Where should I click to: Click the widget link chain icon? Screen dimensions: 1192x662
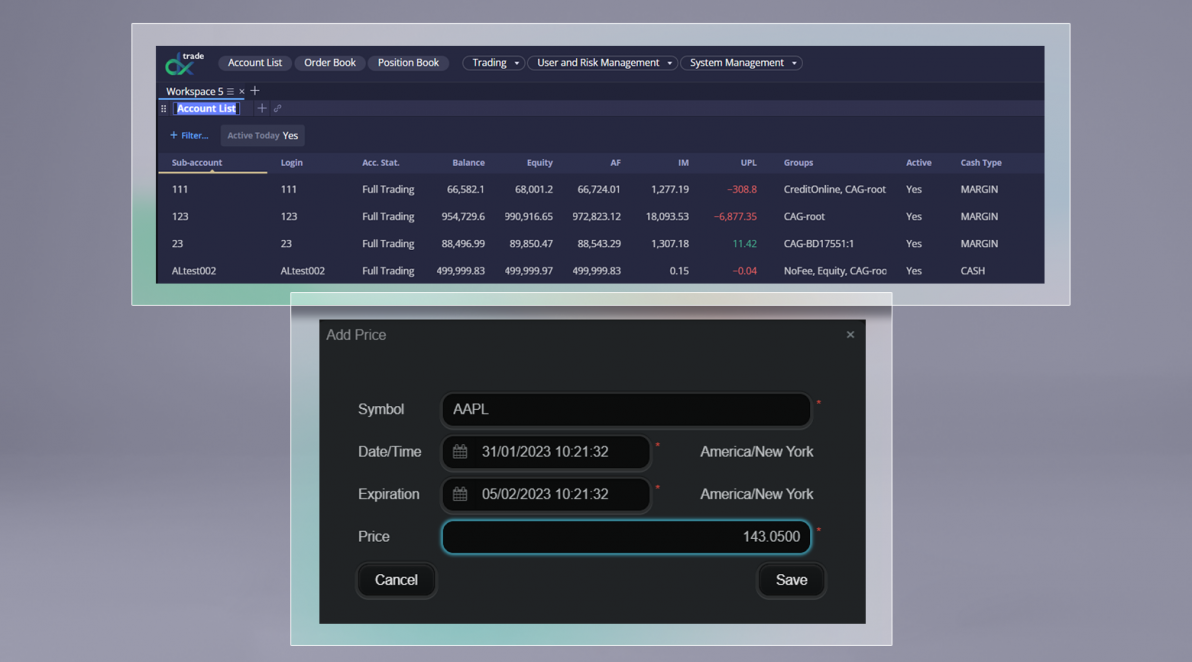277,108
